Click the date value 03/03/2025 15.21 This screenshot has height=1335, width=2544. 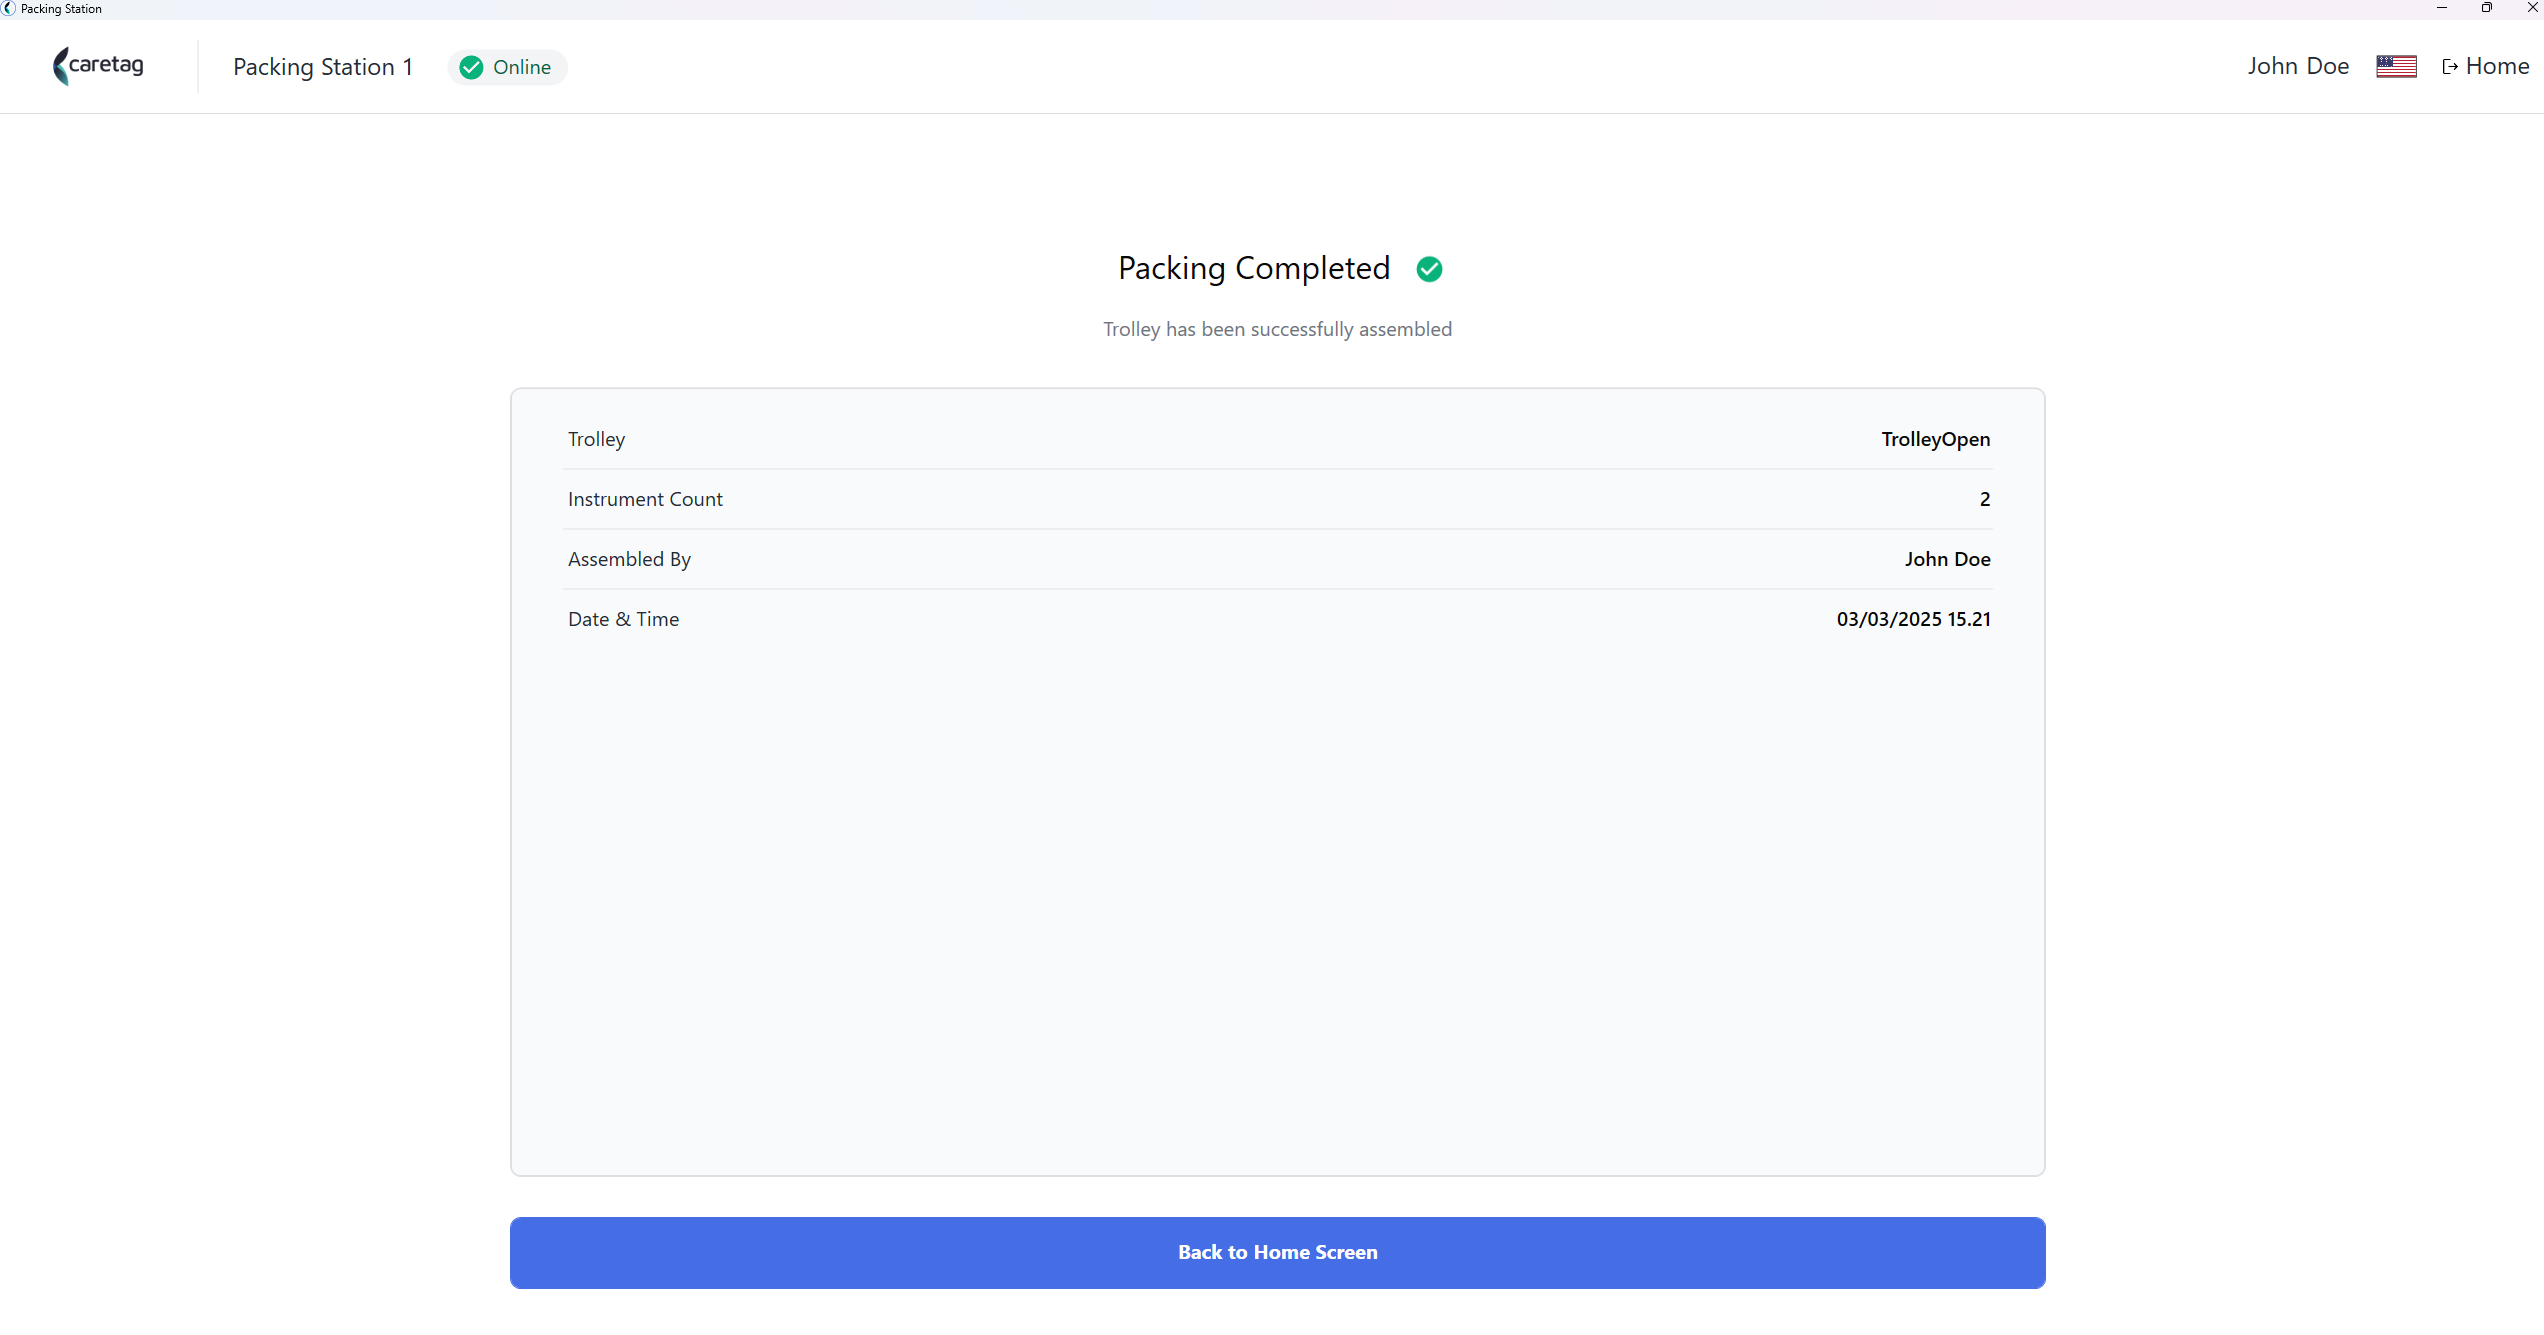pos(1913,619)
